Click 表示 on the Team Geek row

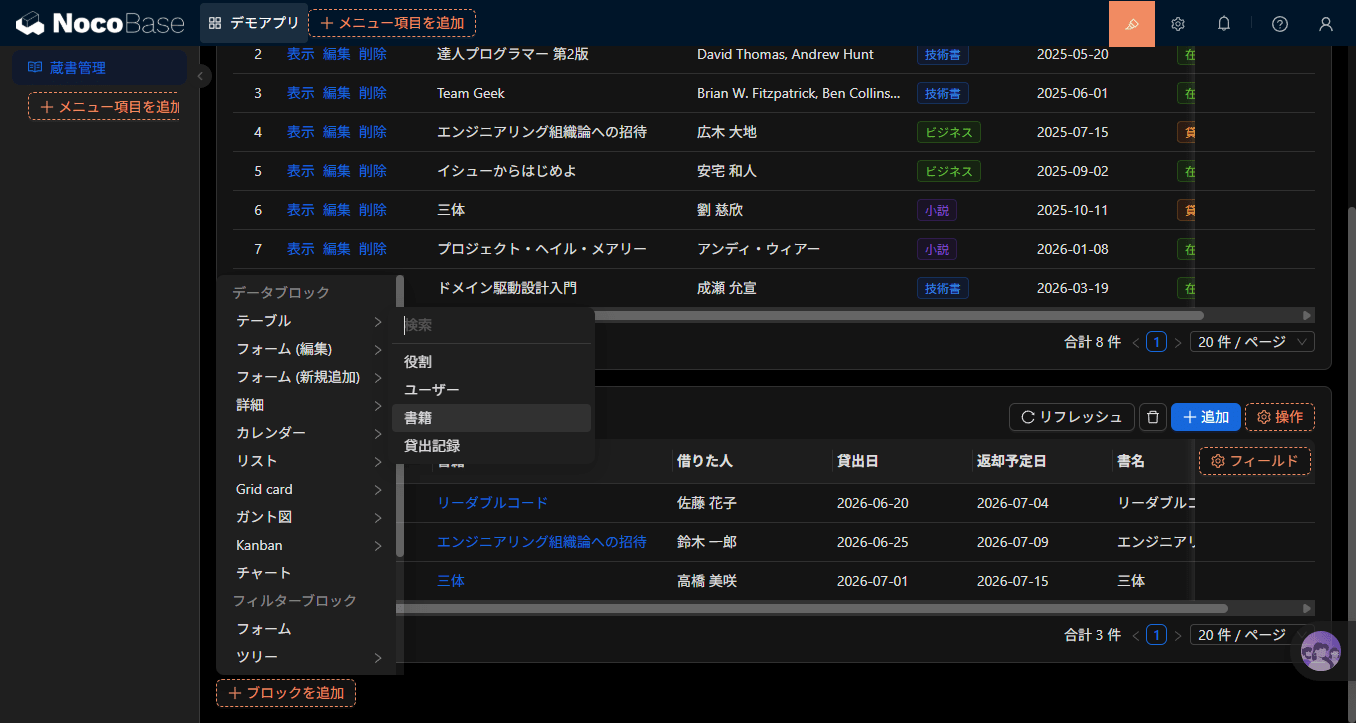coord(301,93)
